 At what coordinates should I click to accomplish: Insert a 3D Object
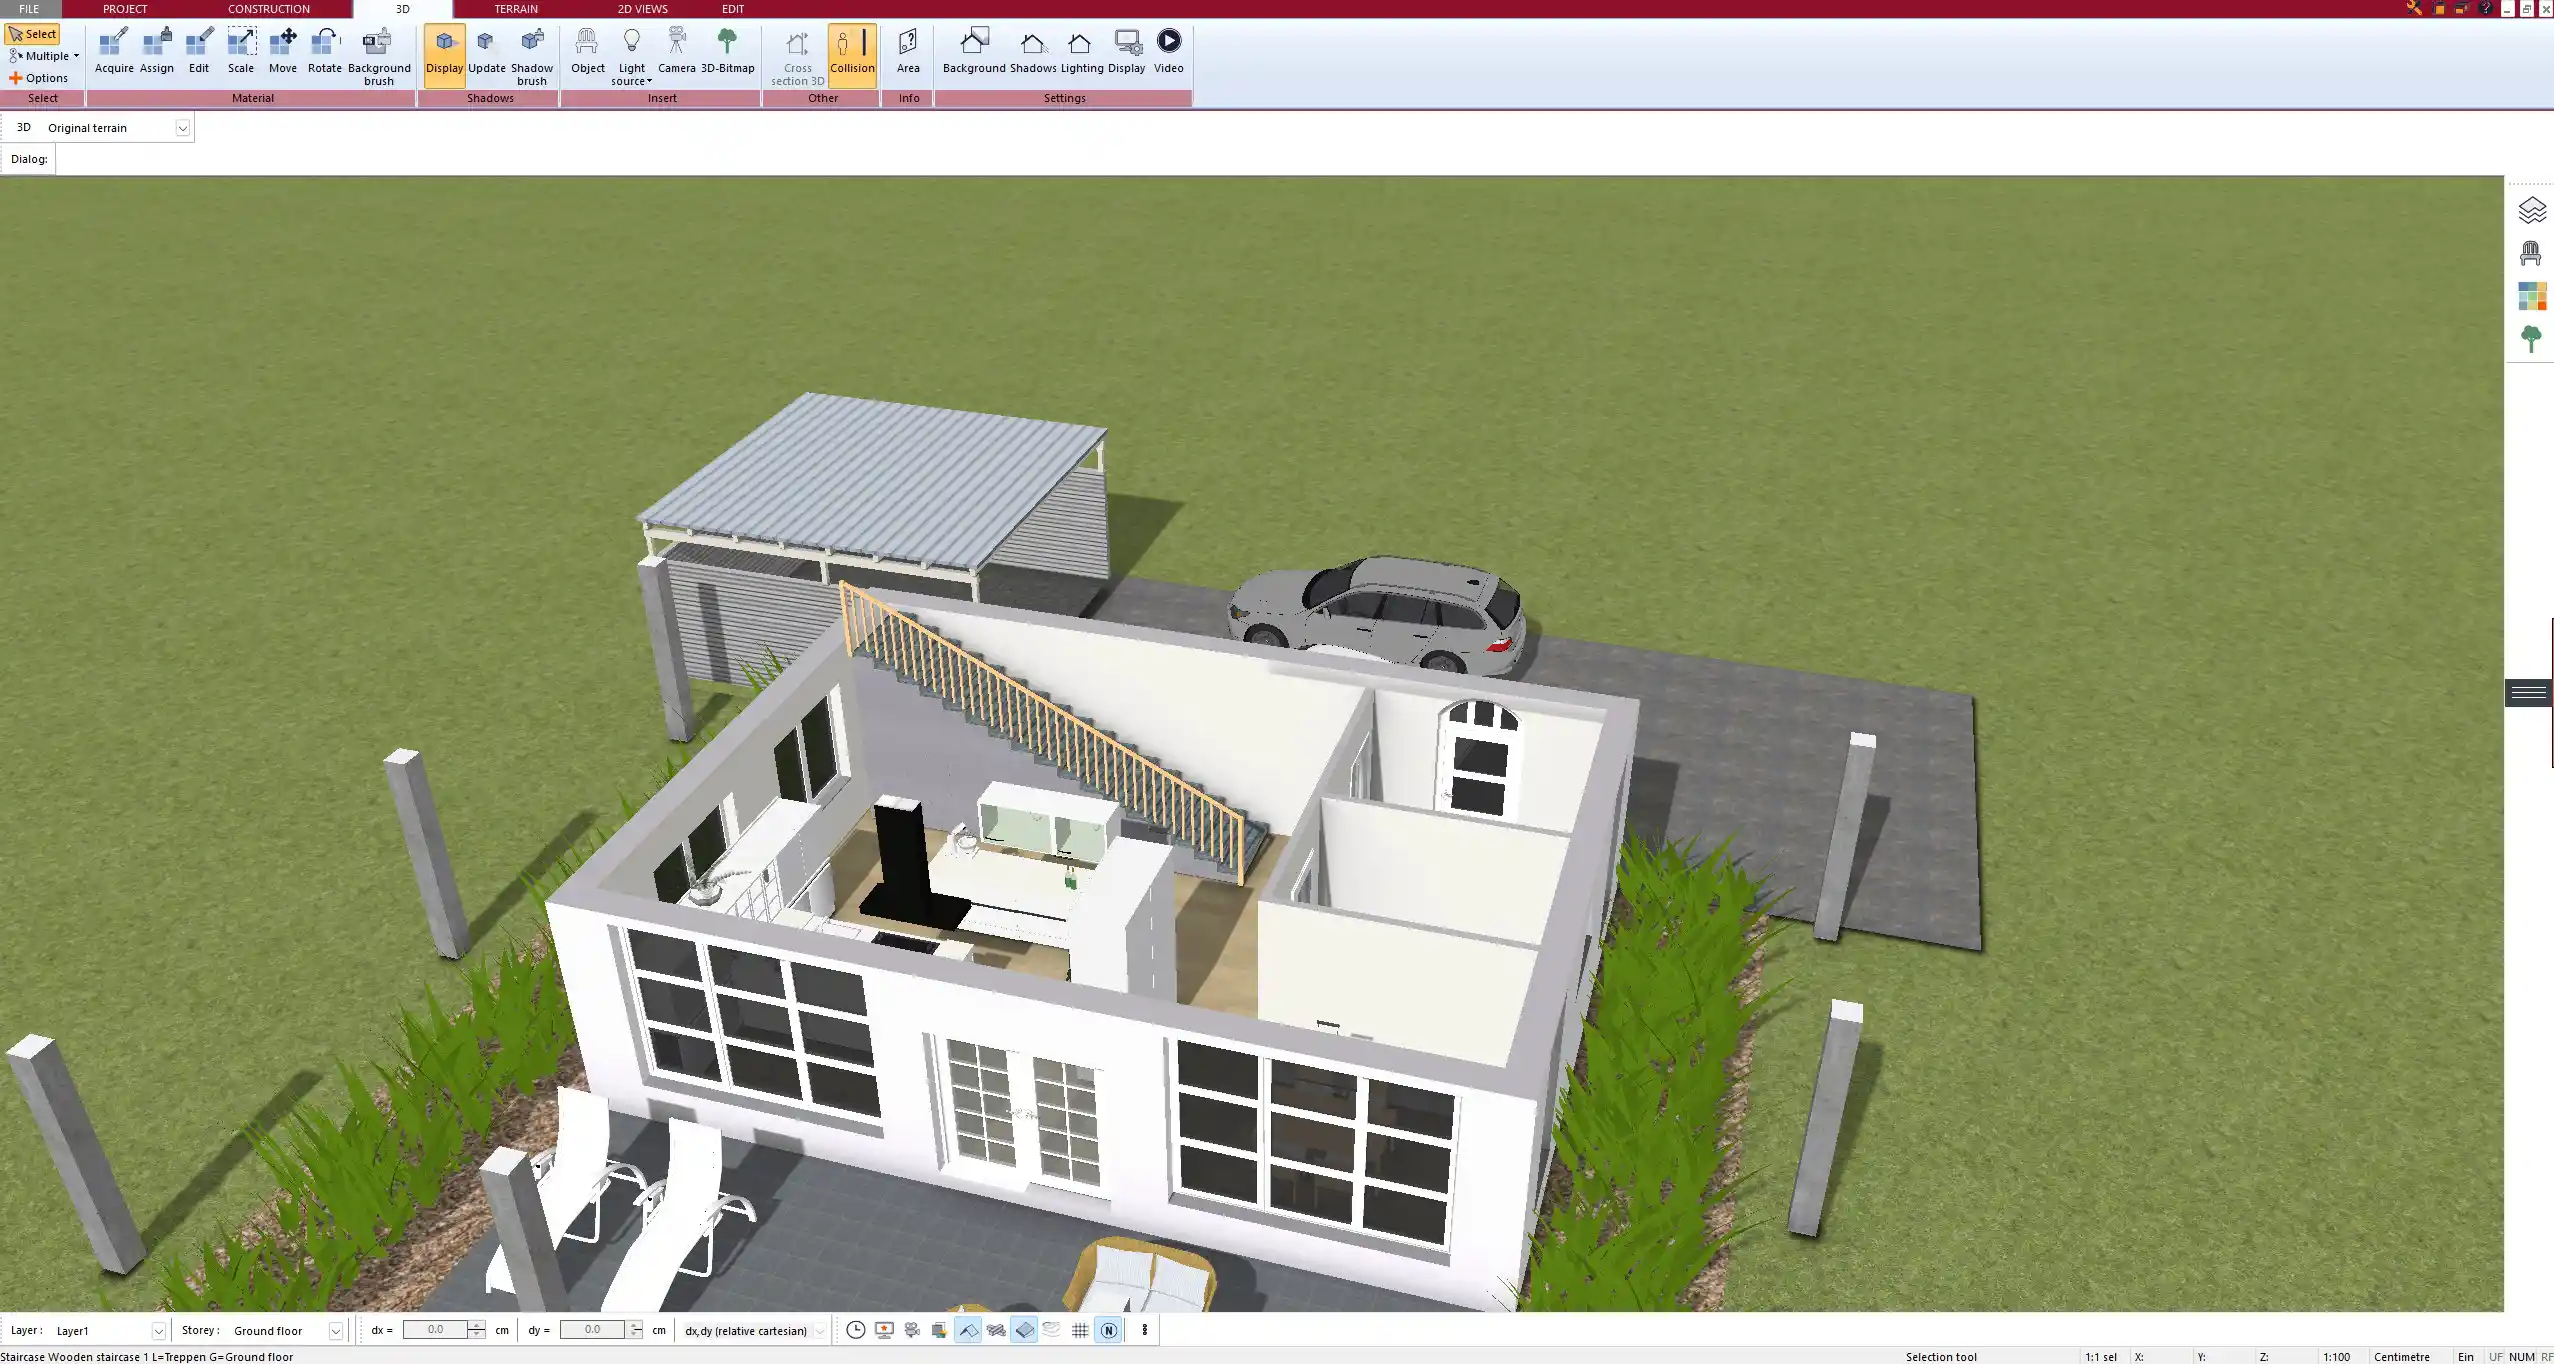pos(588,50)
